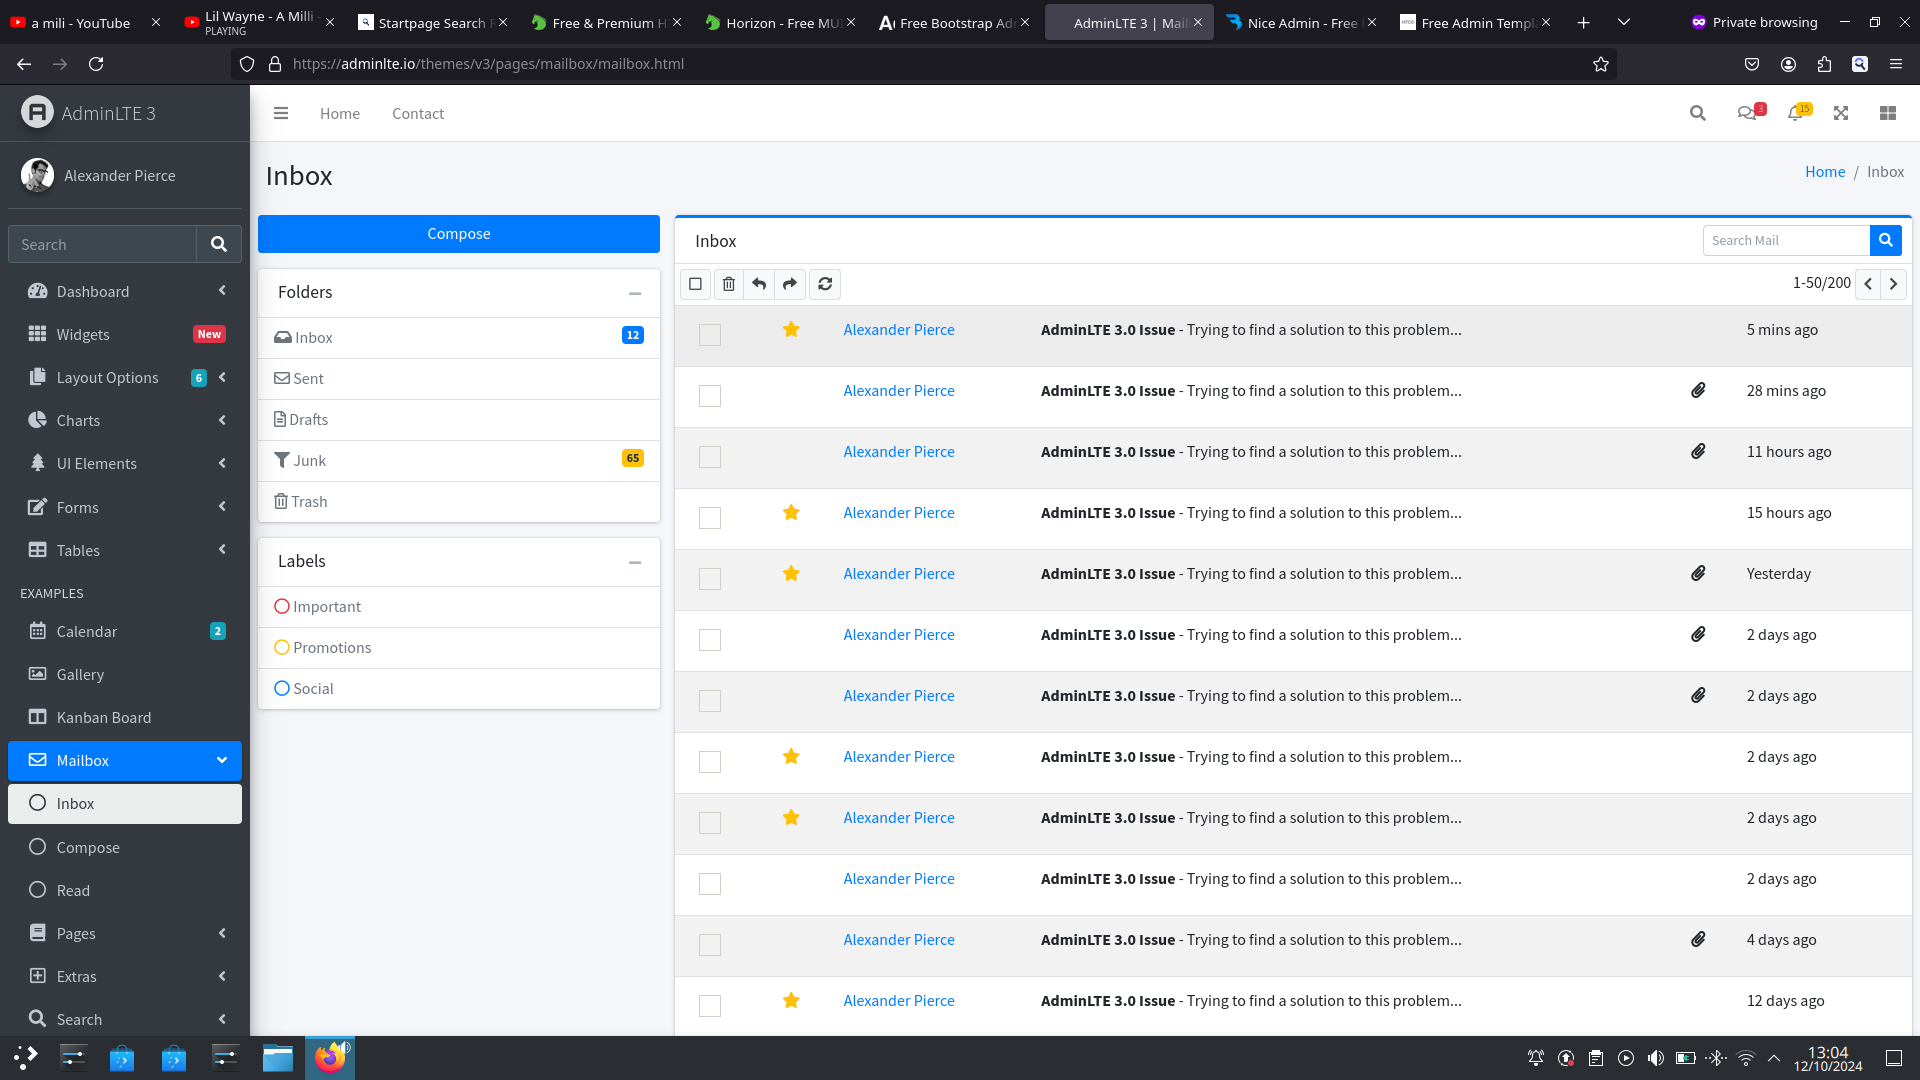The height and width of the screenshot is (1080, 1920).
Task: Open the Home breadcrumb link
Action: click(1824, 171)
